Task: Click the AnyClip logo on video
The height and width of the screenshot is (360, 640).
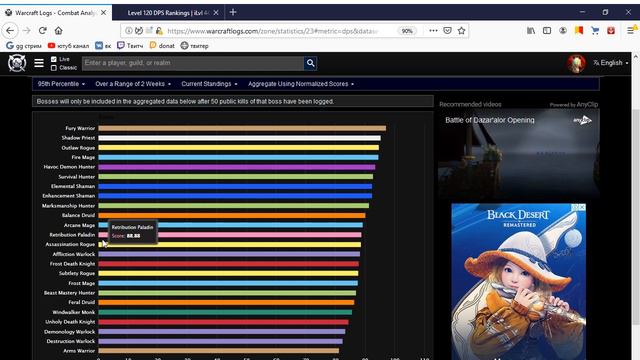Action: coord(582,120)
